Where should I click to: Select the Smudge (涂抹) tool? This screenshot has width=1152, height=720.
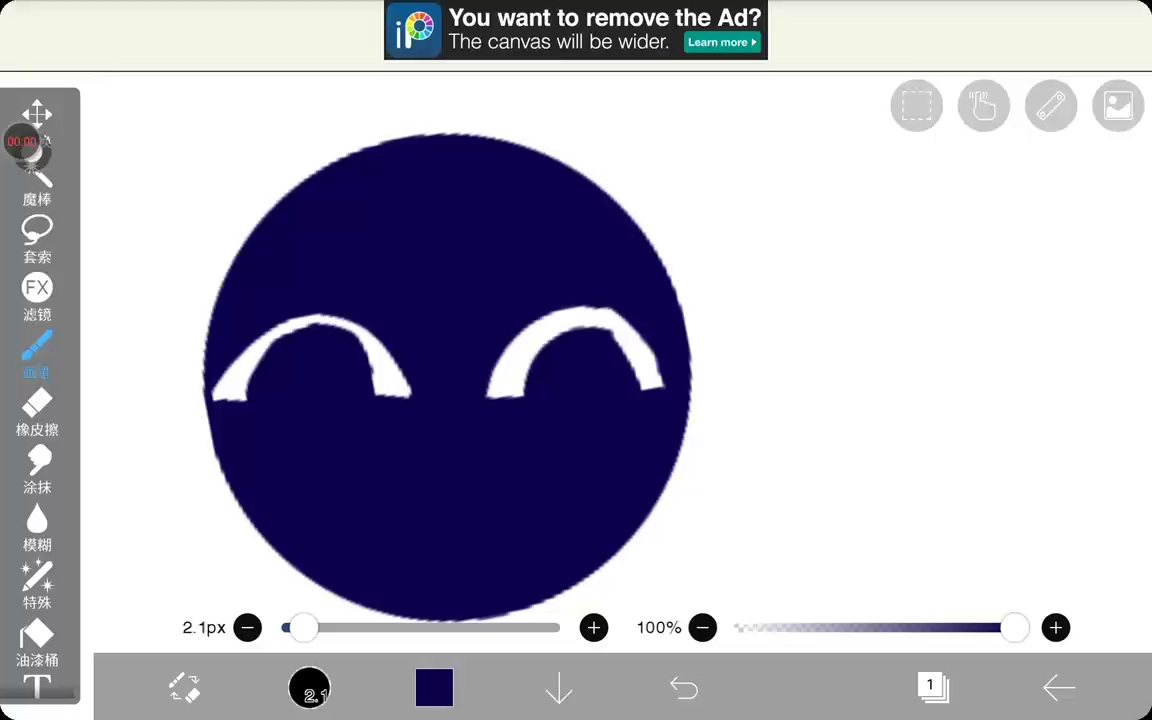tap(37, 469)
